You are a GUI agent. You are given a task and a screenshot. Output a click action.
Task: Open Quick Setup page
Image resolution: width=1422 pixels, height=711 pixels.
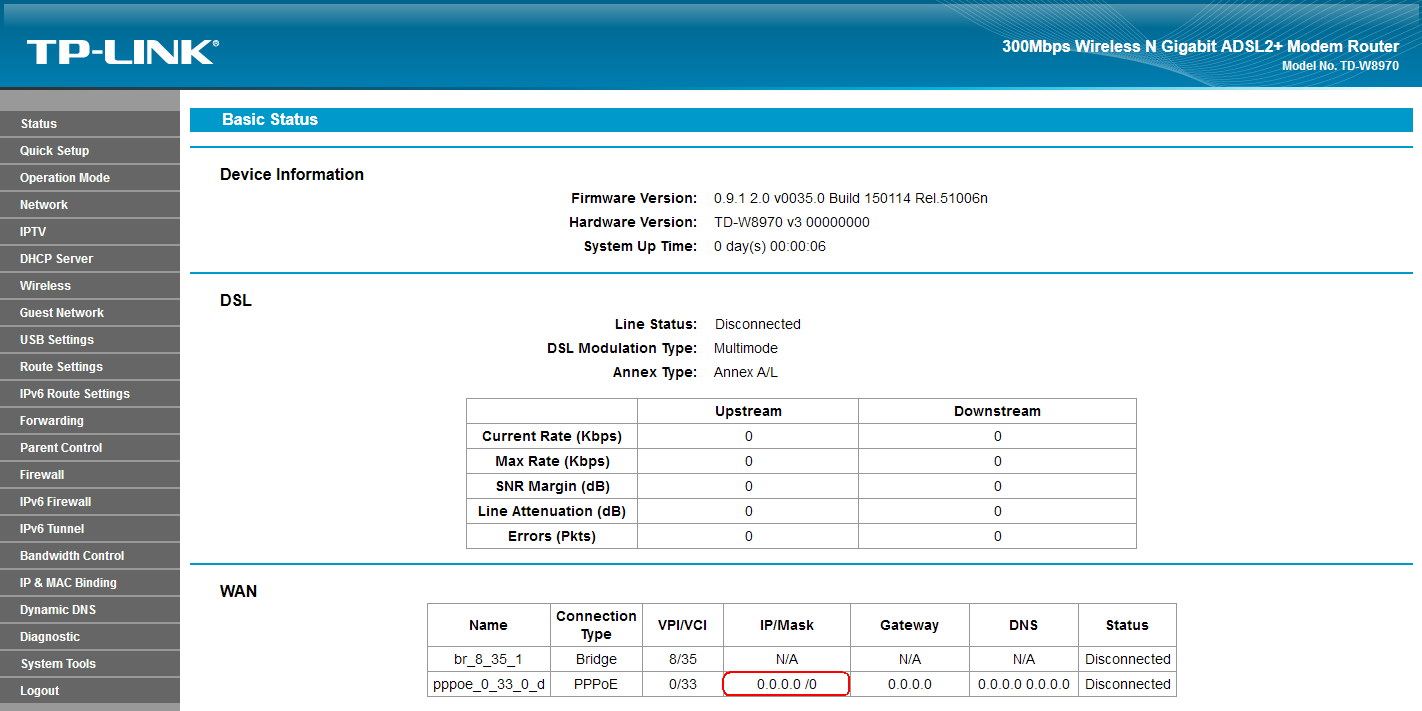pyautogui.click(x=90, y=151)
